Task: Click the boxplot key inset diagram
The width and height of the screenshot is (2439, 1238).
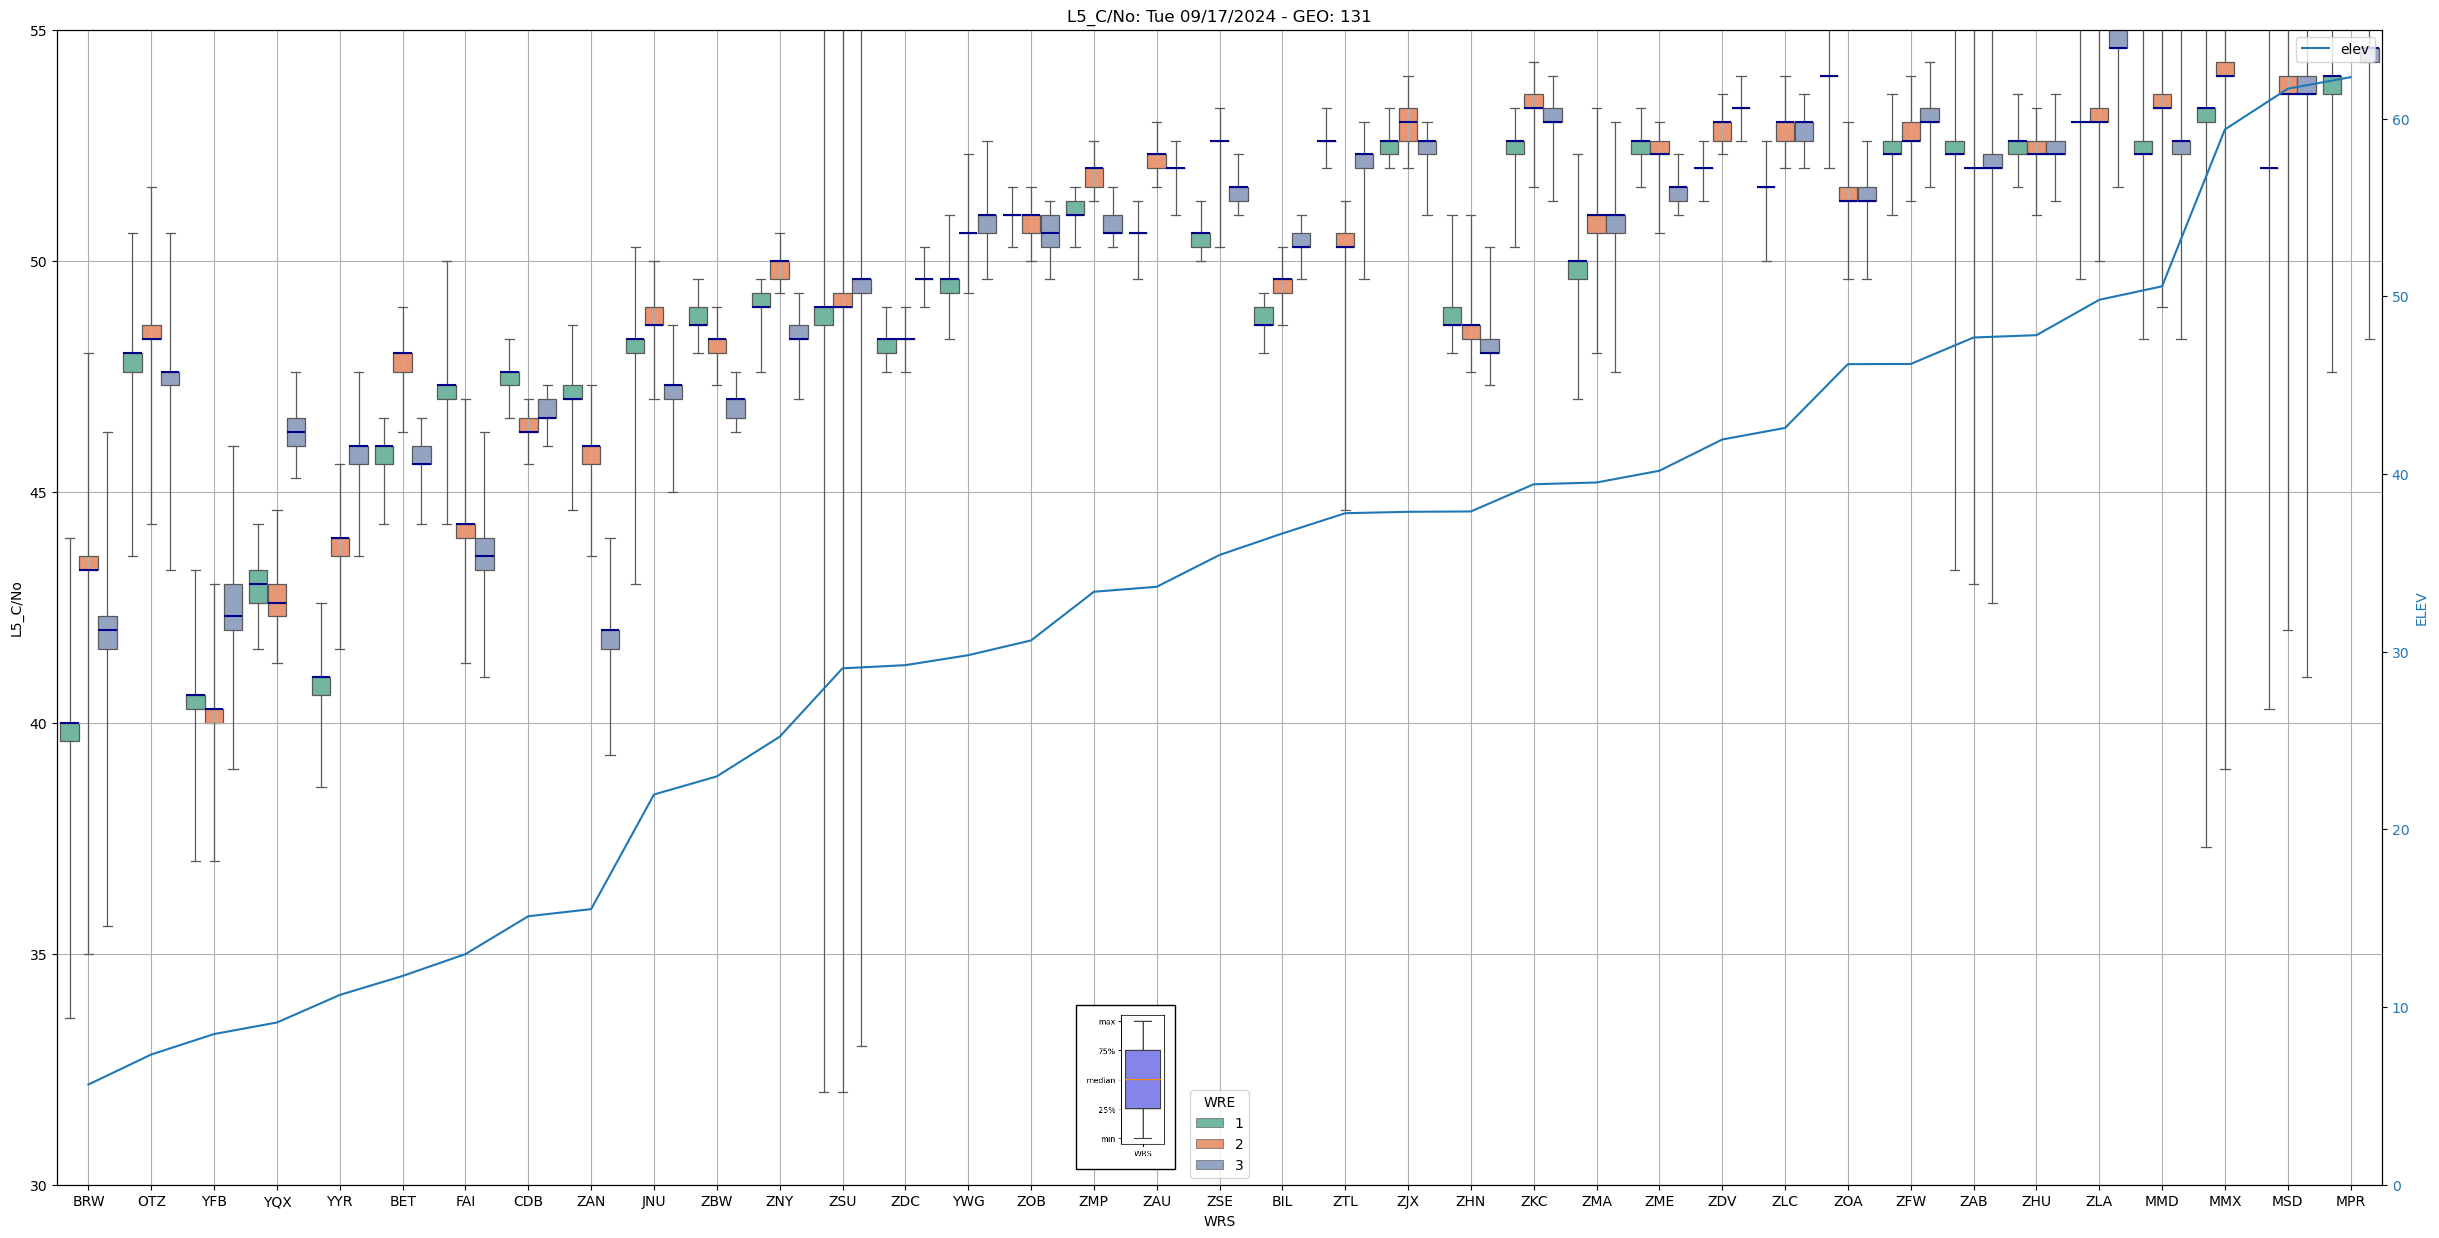Action: 1125,1087
